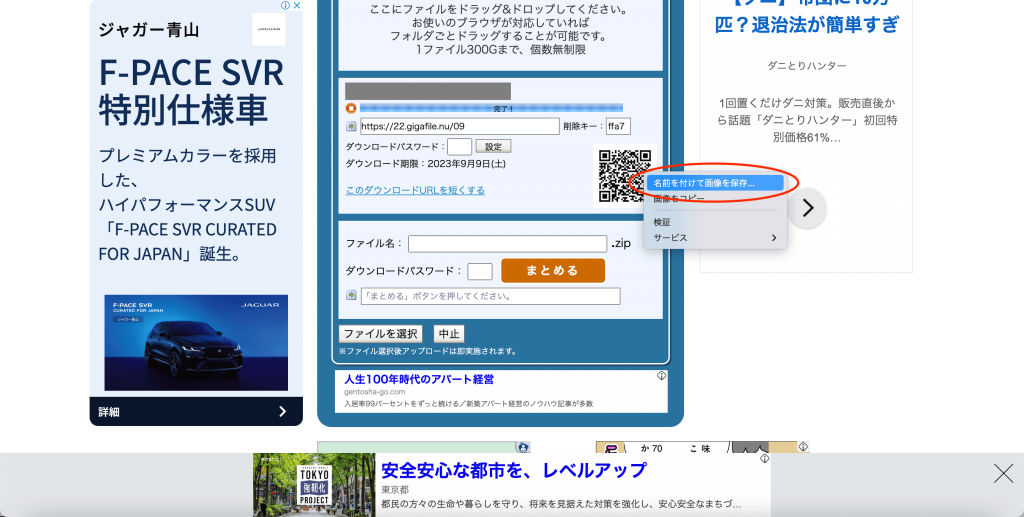Click the greyed-out uploaded file name bar
1024x517 pixels.
(x=428, y=91)
